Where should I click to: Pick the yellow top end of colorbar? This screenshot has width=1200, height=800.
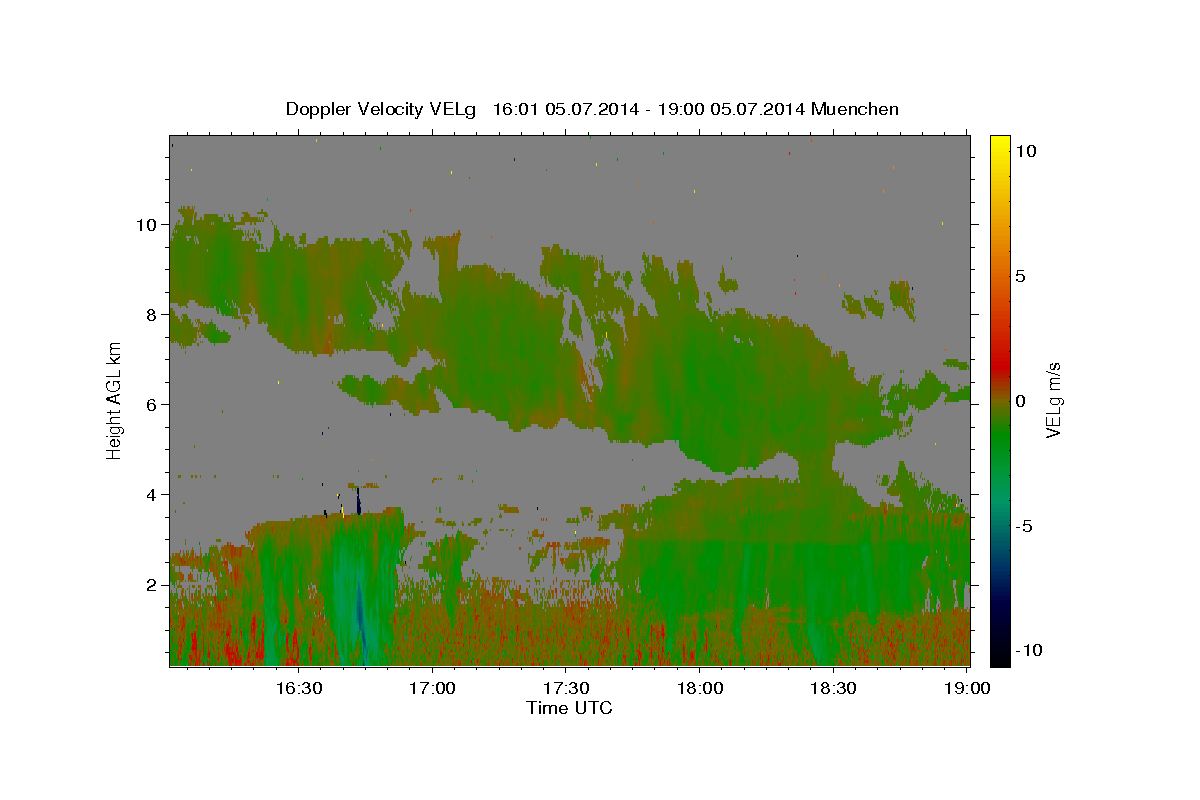click(x=999, y=145)
